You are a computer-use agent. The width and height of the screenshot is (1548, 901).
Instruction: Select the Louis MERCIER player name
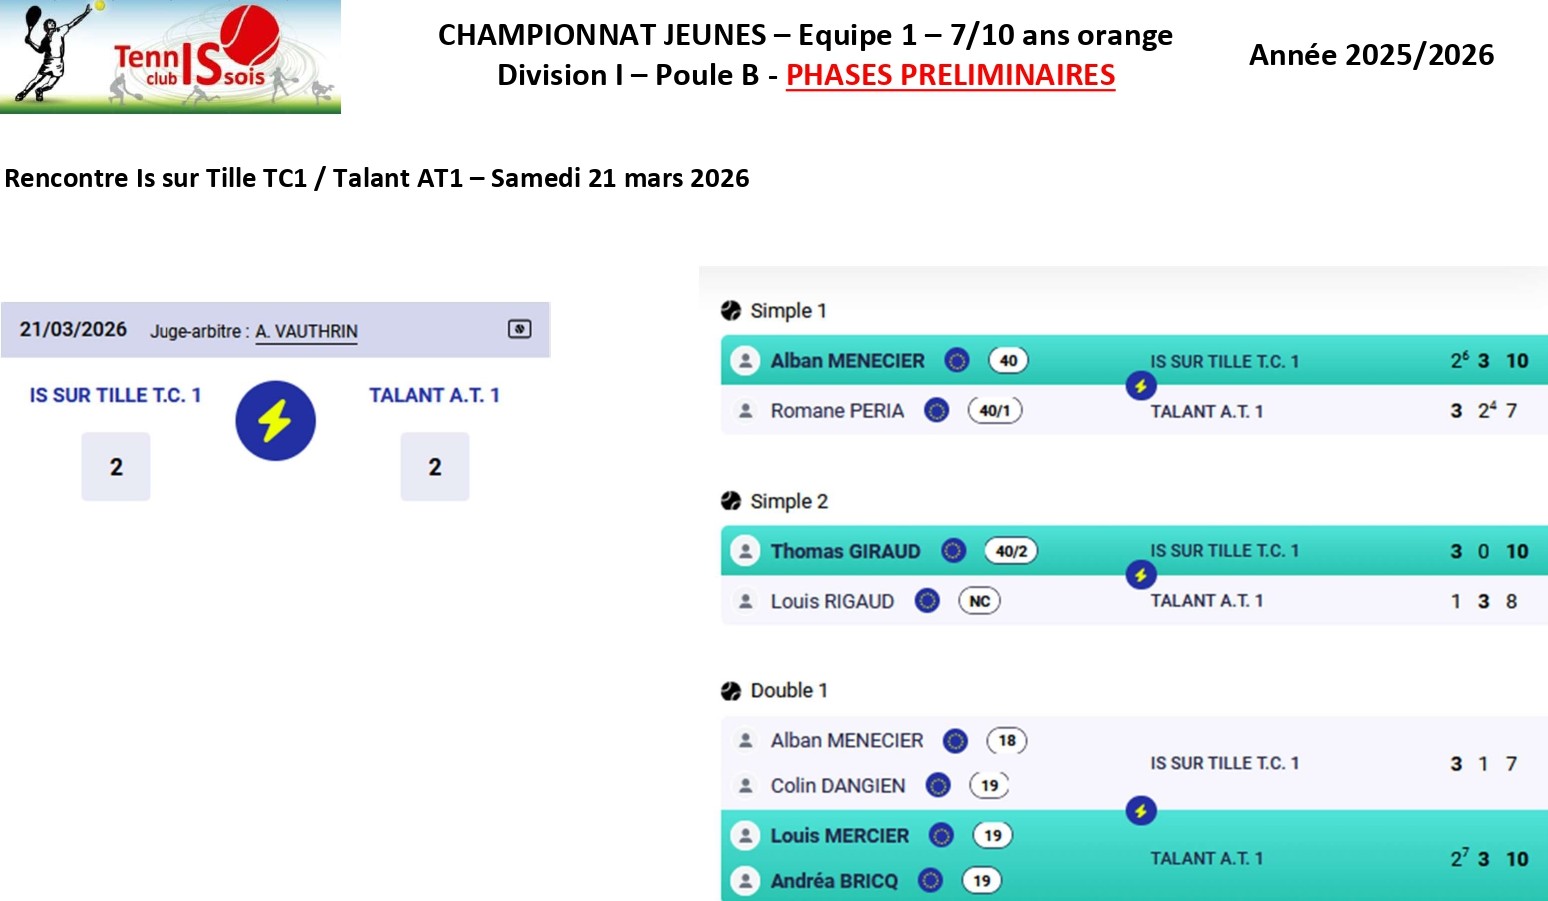(839, 836)
